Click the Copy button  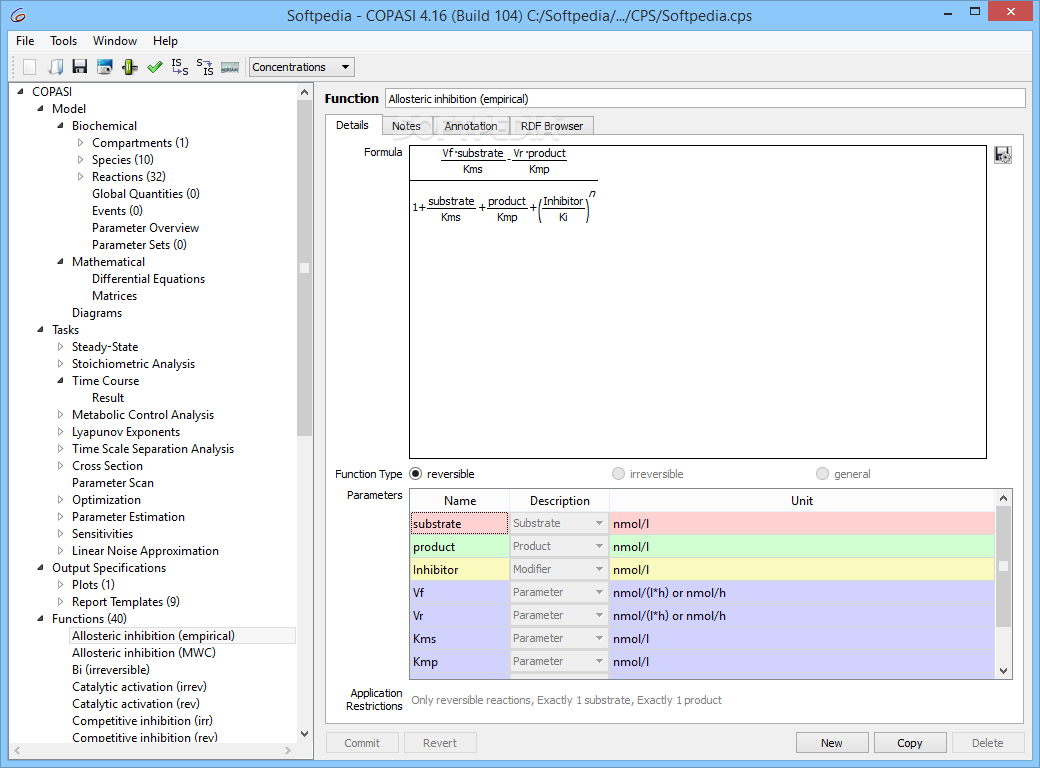909,743
